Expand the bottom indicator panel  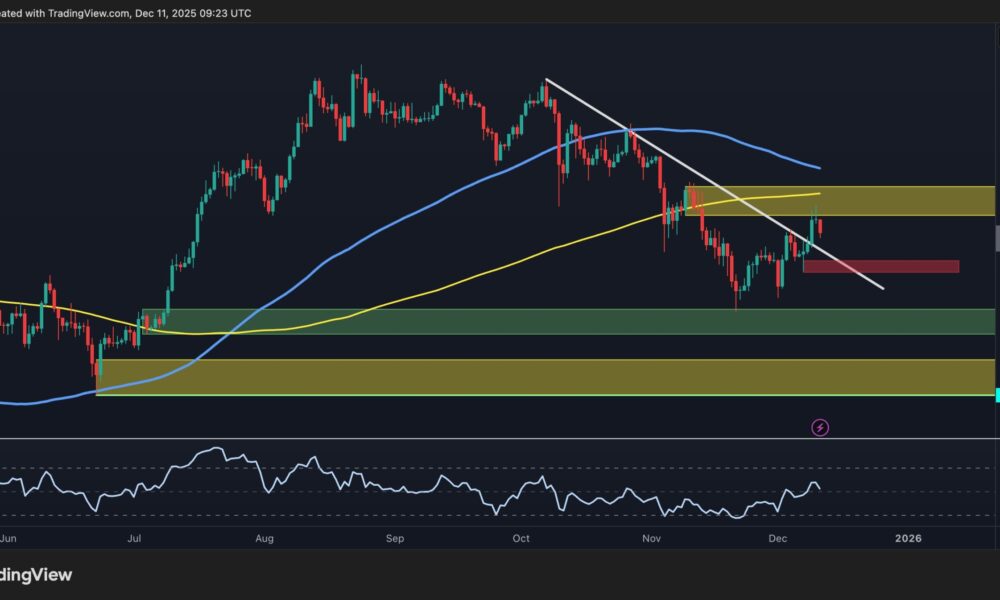[x=500, y=437]
